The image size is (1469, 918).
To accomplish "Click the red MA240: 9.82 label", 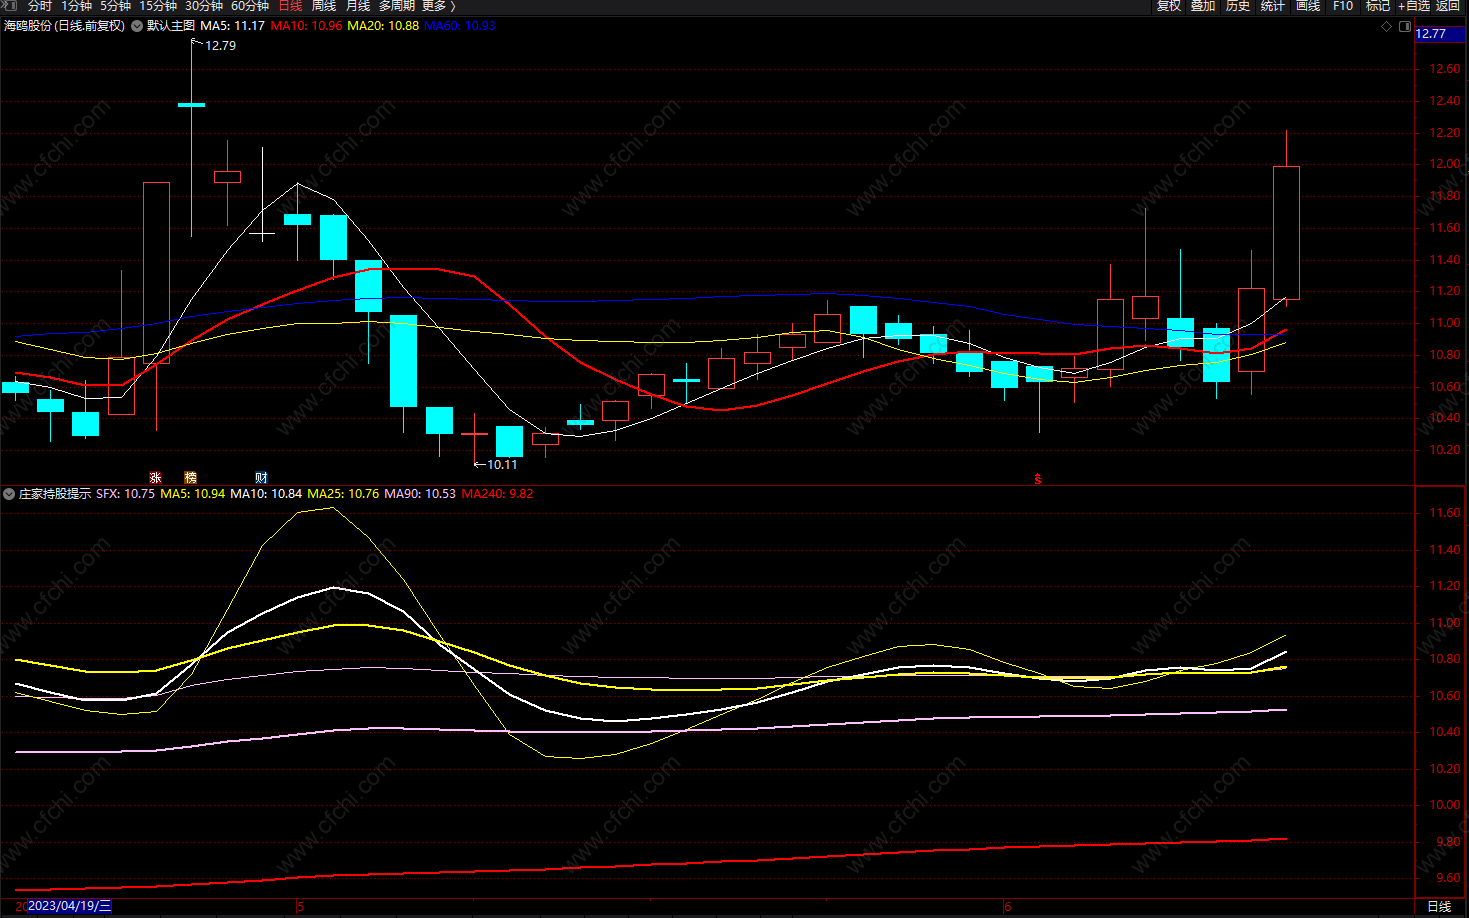I will click(497, 494).
